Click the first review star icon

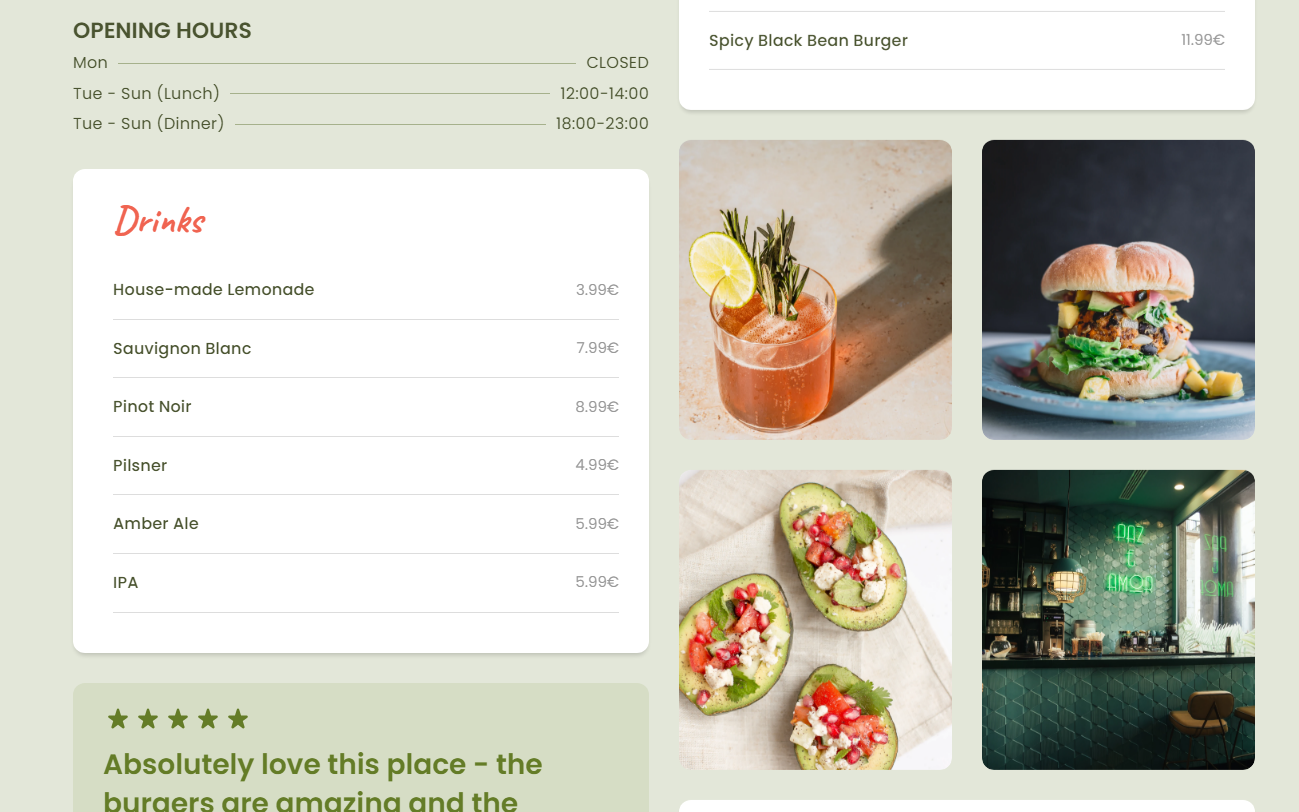point(118,718)
